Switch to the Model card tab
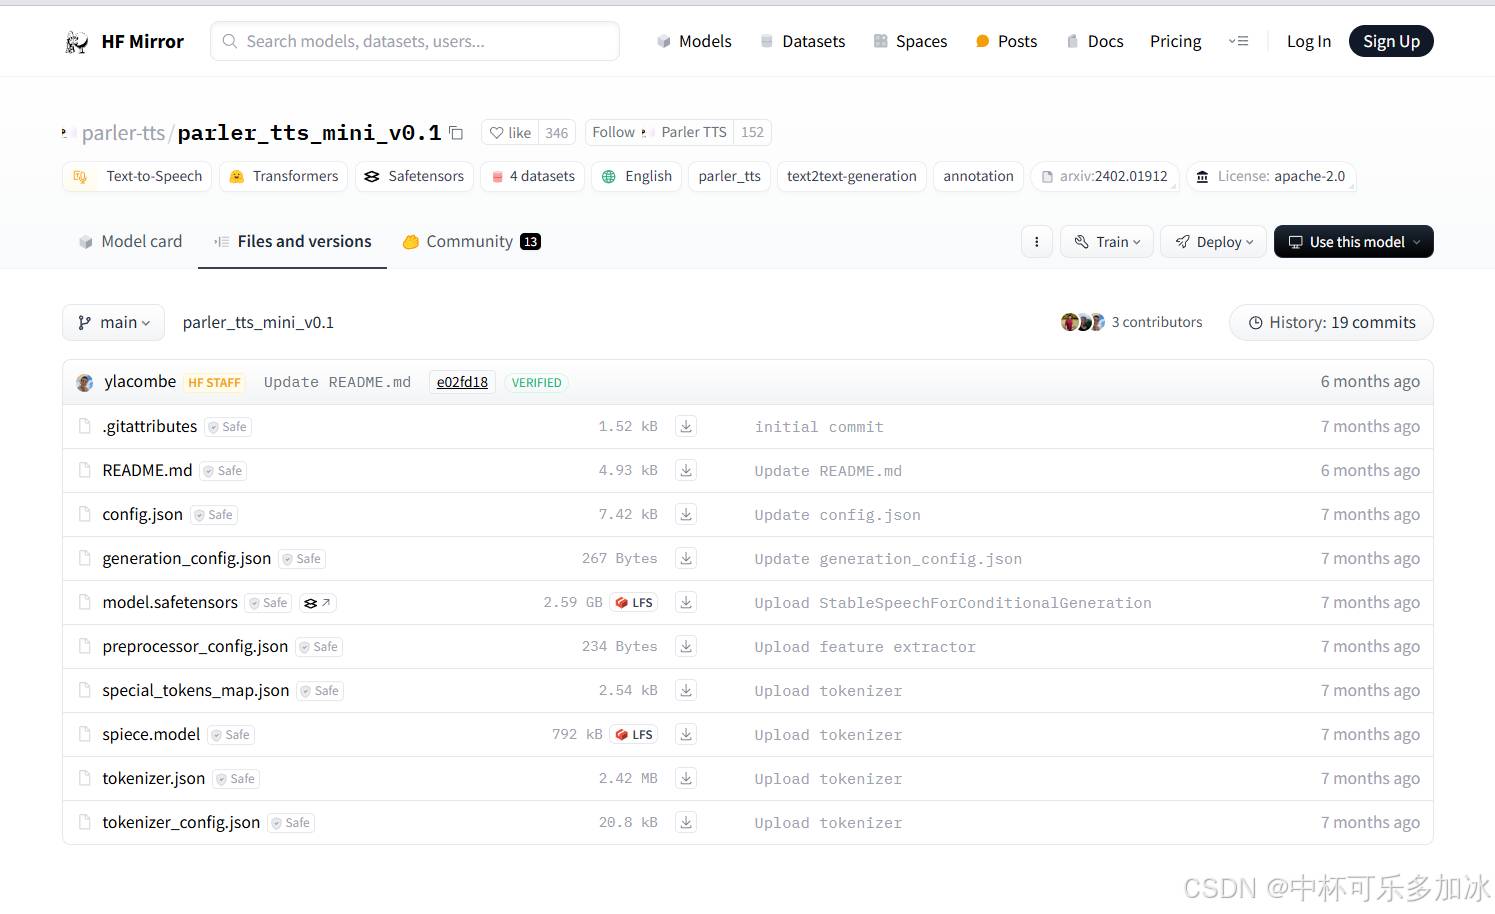Image resolution: width=1495 pixels, height=914 pixels. pos(130,241)
